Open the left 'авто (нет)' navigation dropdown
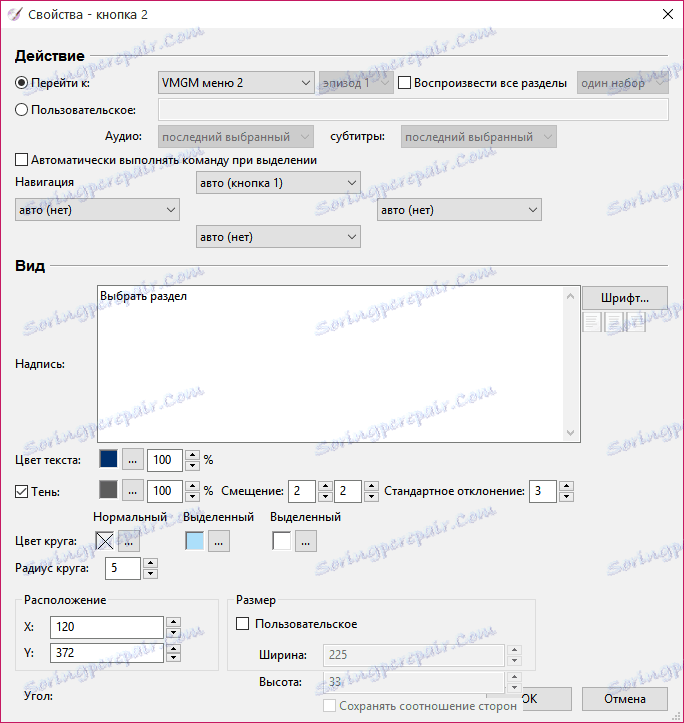This screenshot has width=684, height=723. click(97, 210)
